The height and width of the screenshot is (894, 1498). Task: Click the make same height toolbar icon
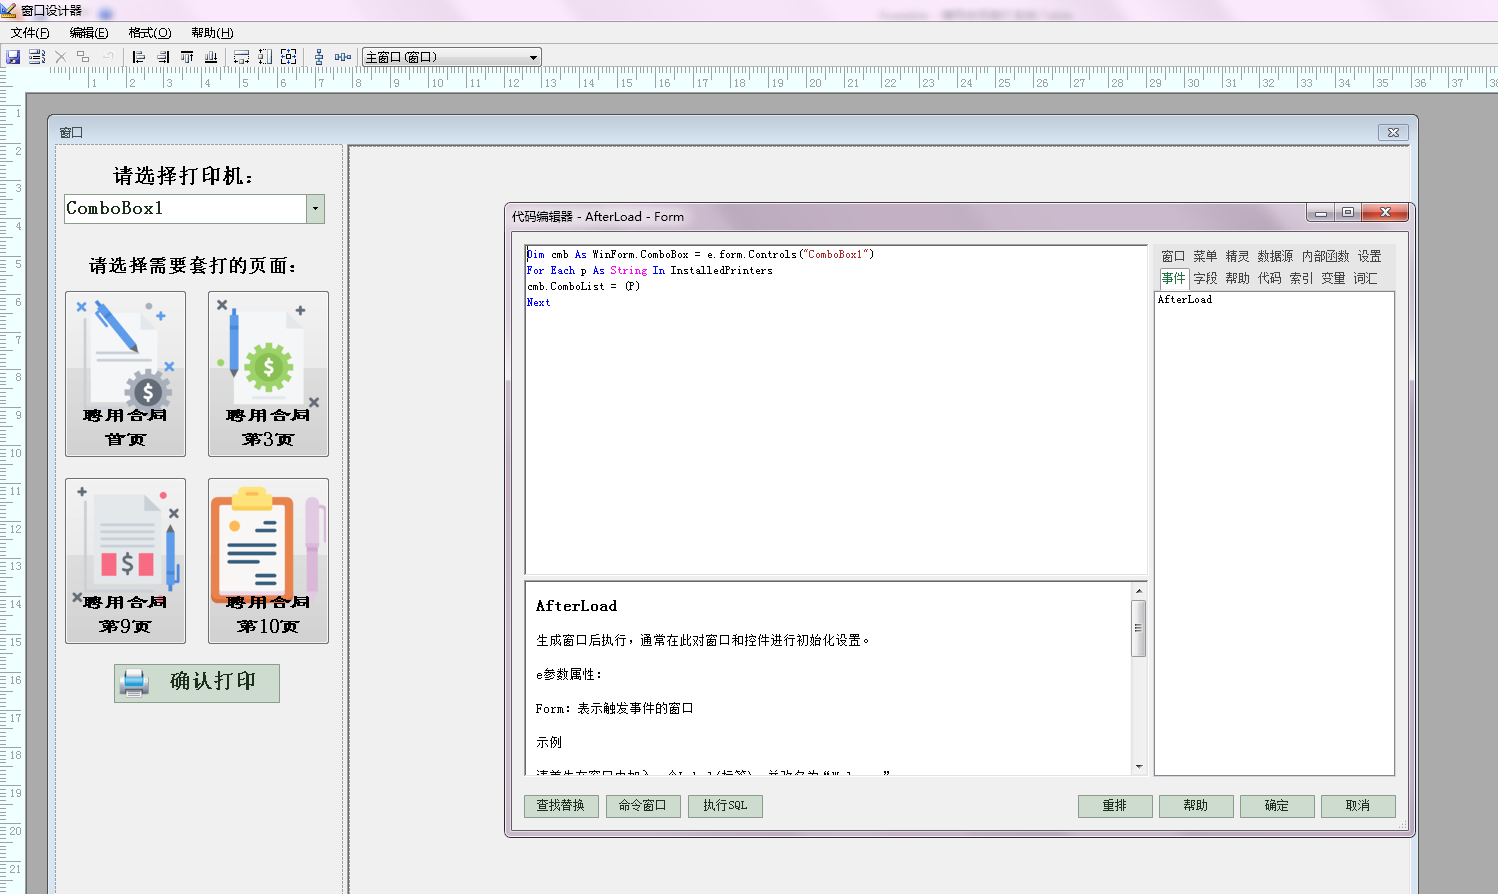[x=265, y=57]
